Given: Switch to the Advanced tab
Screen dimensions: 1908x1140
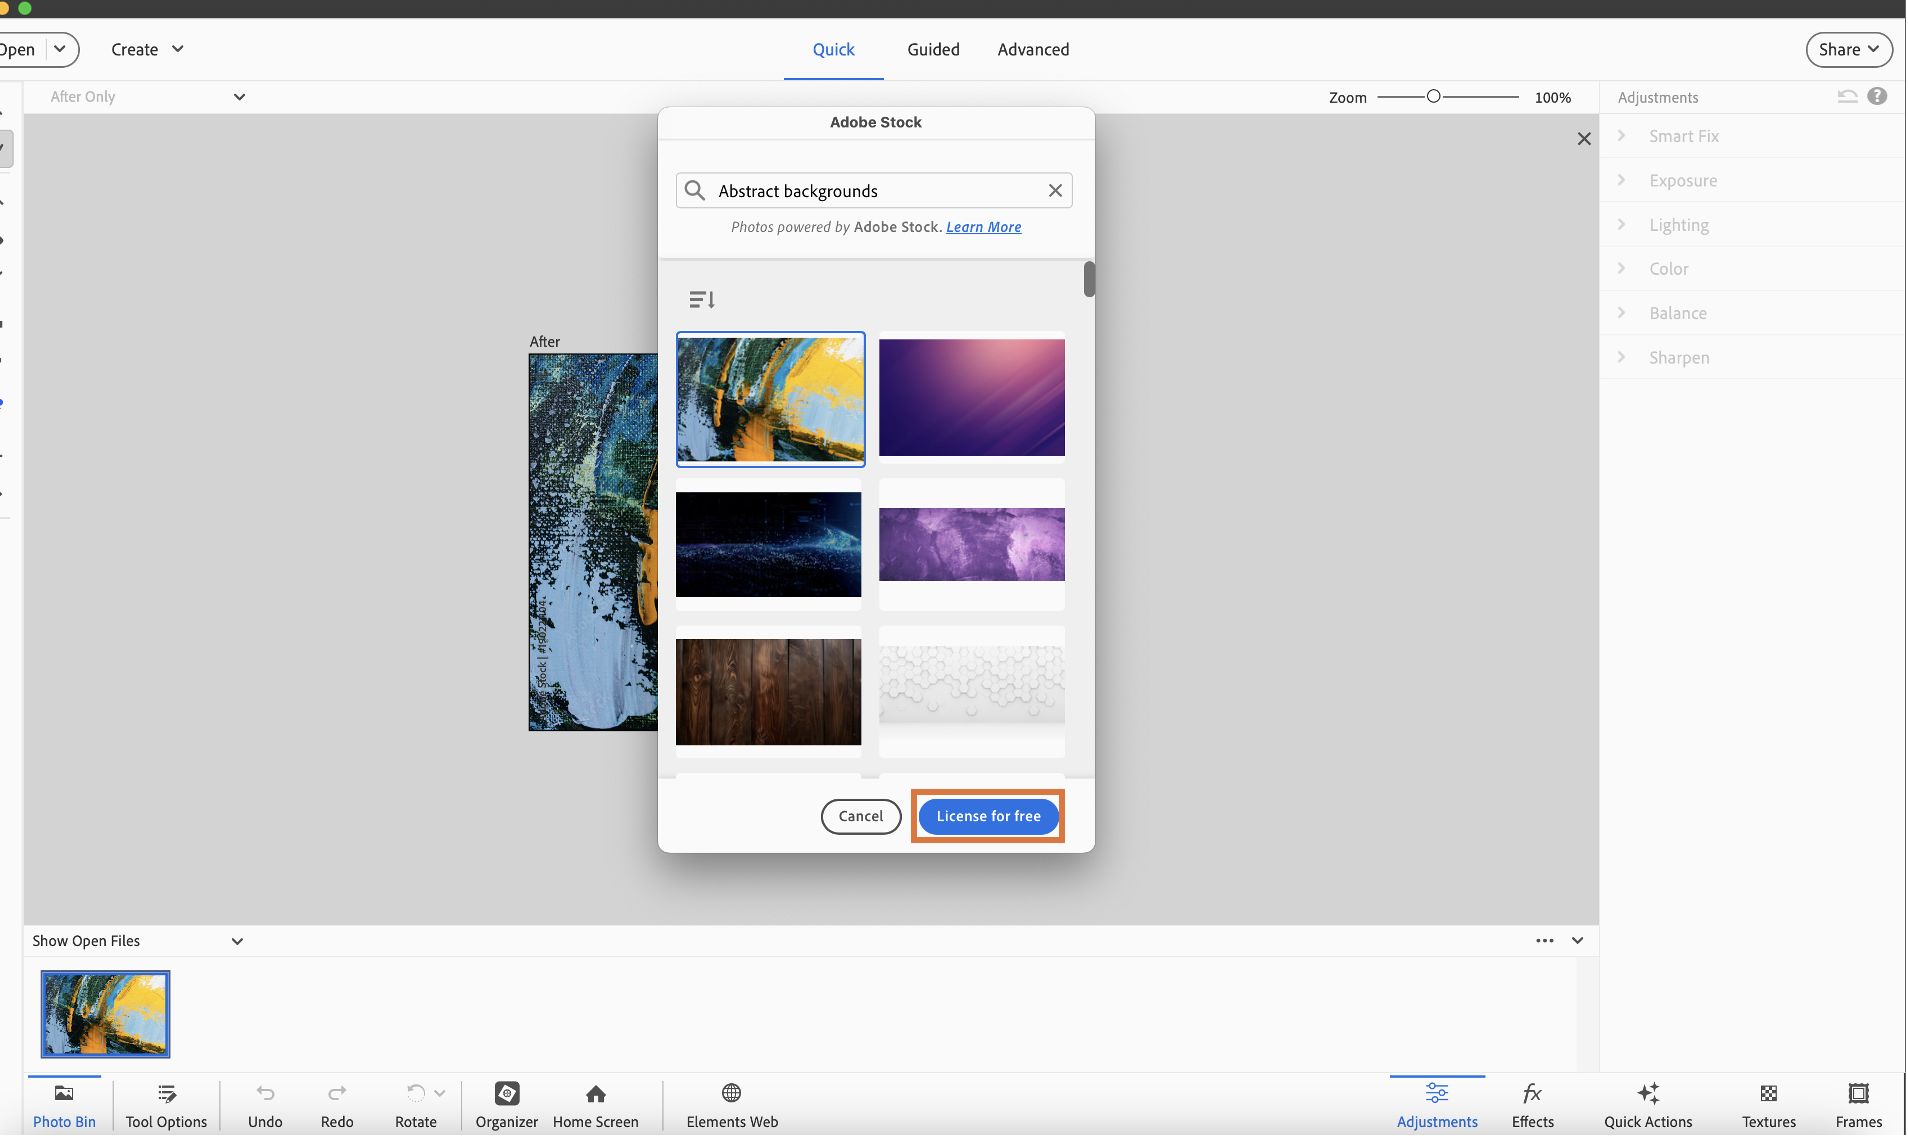Looking at the screenshot, I should click(x=1032, y=49).
